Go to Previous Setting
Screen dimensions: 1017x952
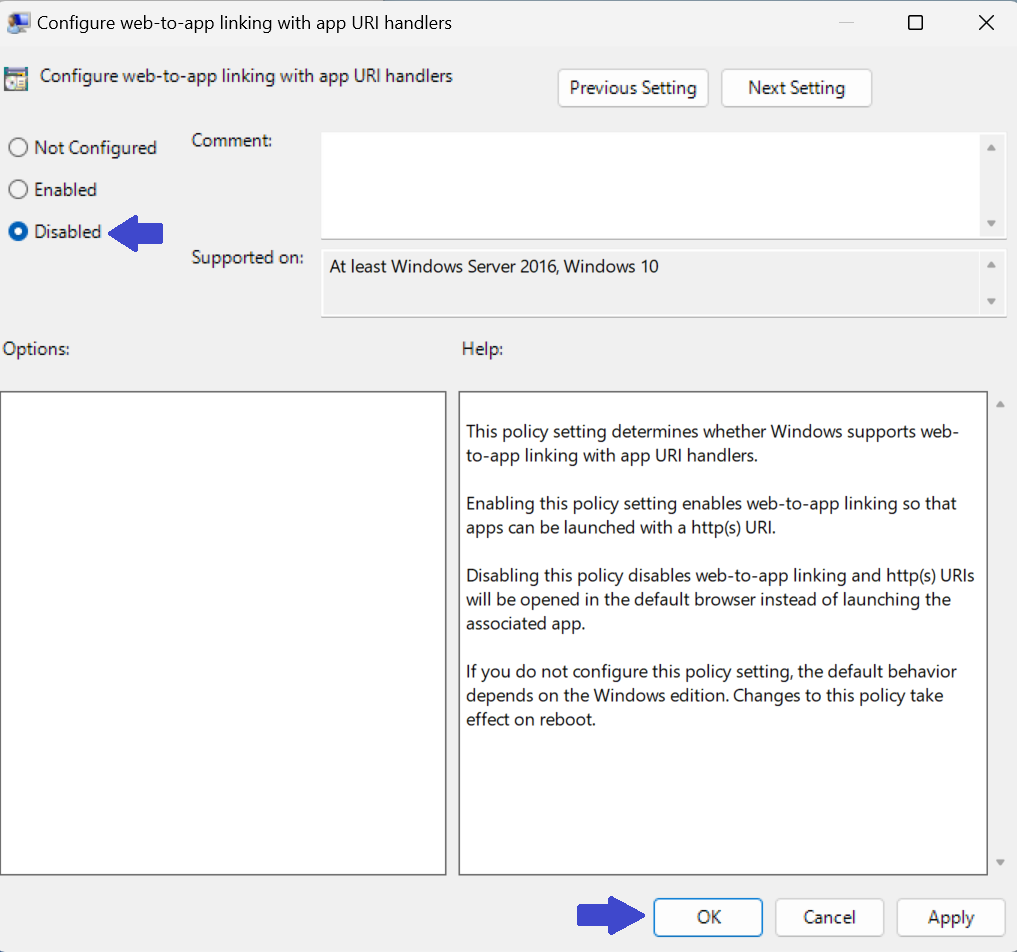[x=633, y=88]
